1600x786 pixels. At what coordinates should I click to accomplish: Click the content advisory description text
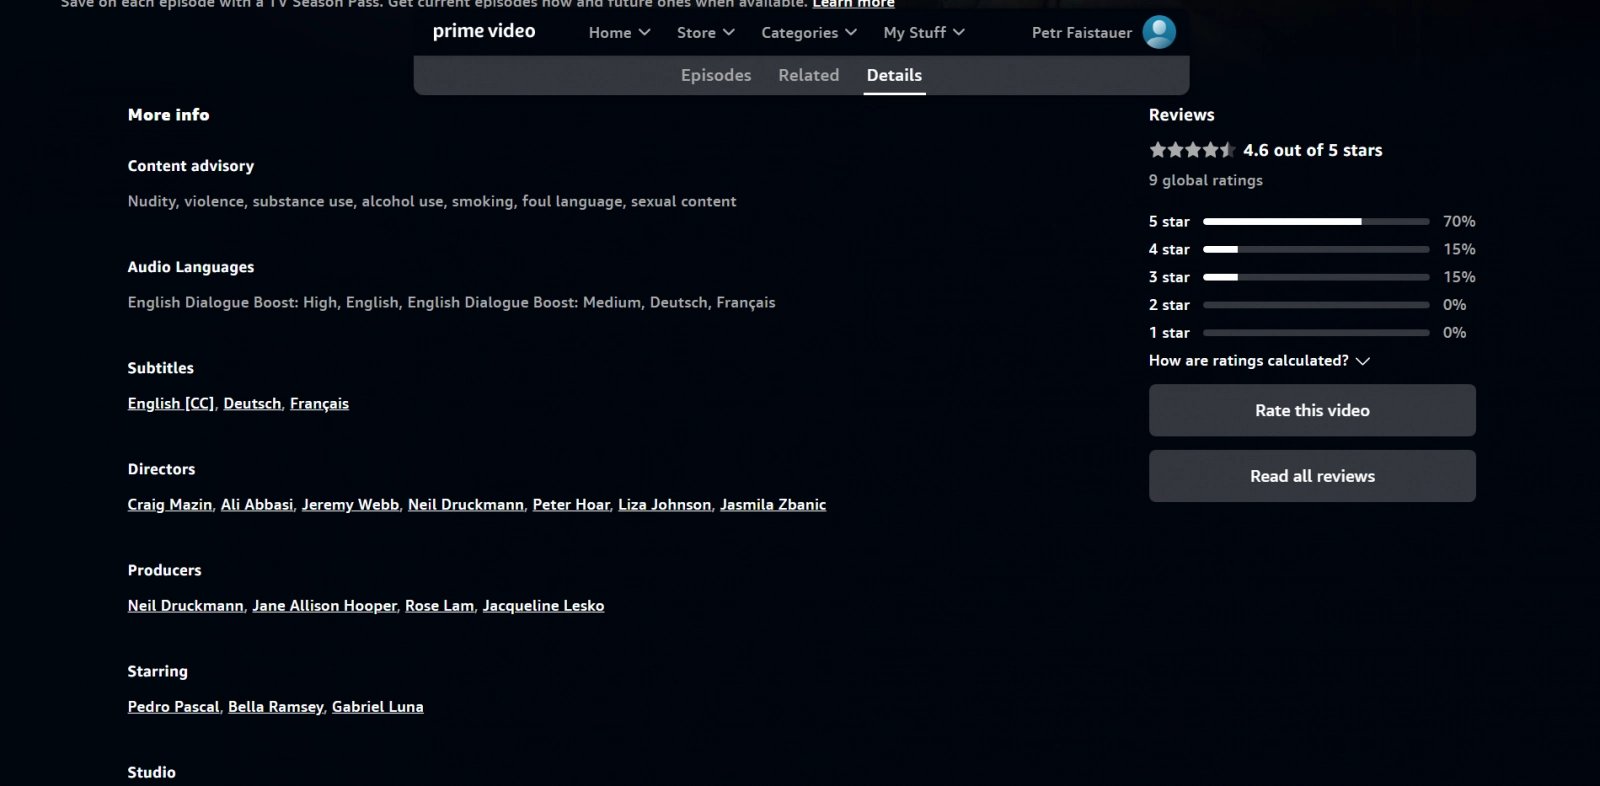coord(432,202)
